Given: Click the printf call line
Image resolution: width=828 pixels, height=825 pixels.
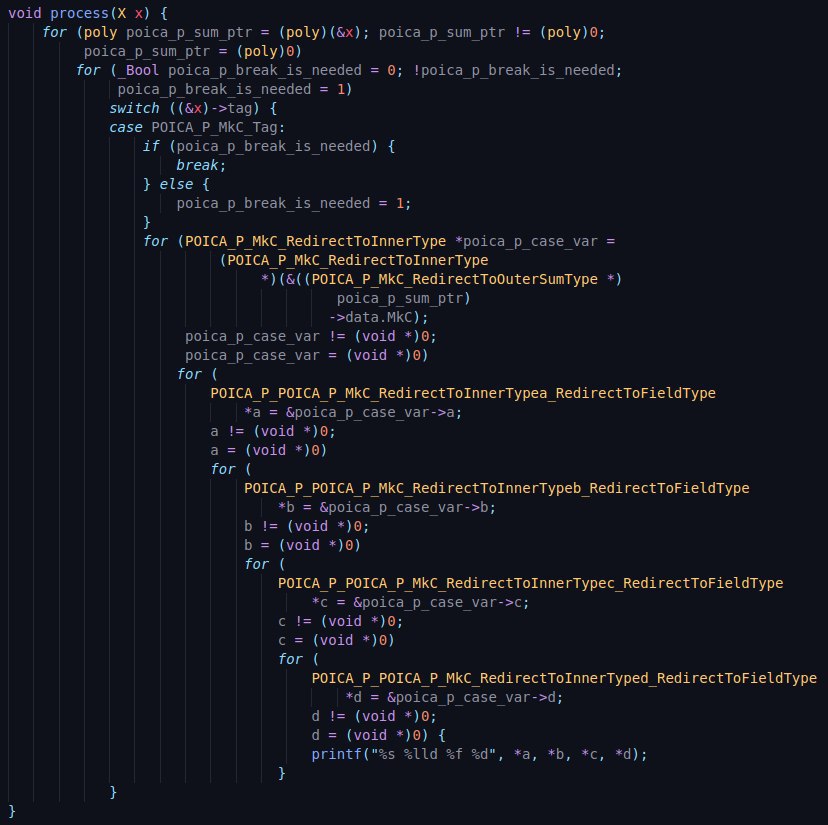Looking at the screenshot, I should tap(479, 754).
